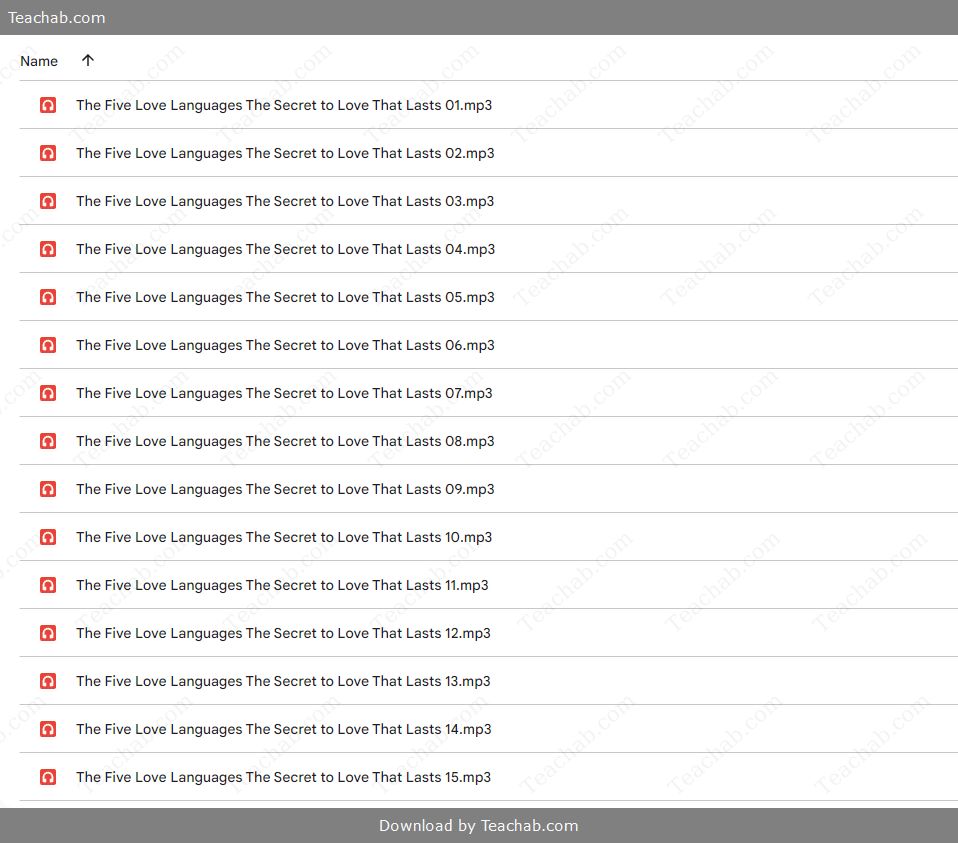This screenshot has width=958, height=843.
Task: Click the audio icon for file 03.mp3
Action: coord(48,201)
